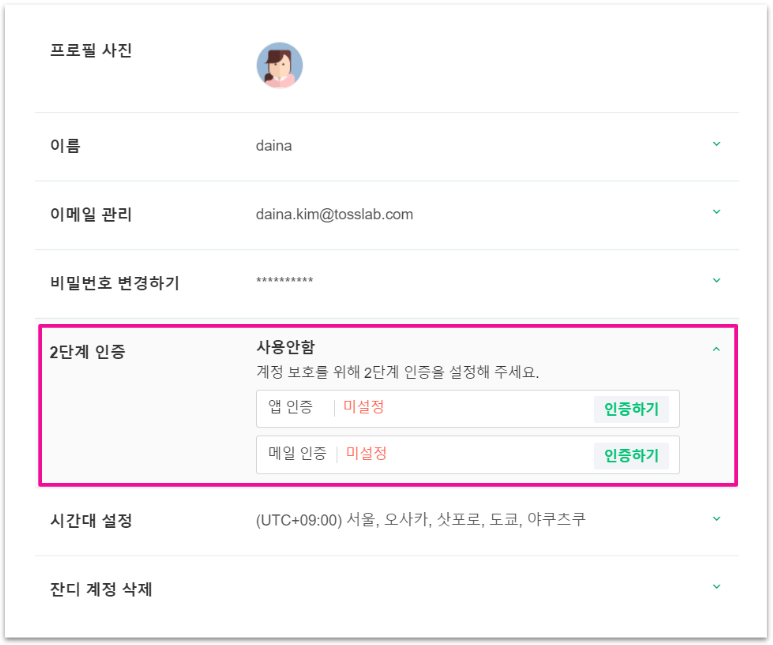Click the profile picture avatar

click(279, 65)
